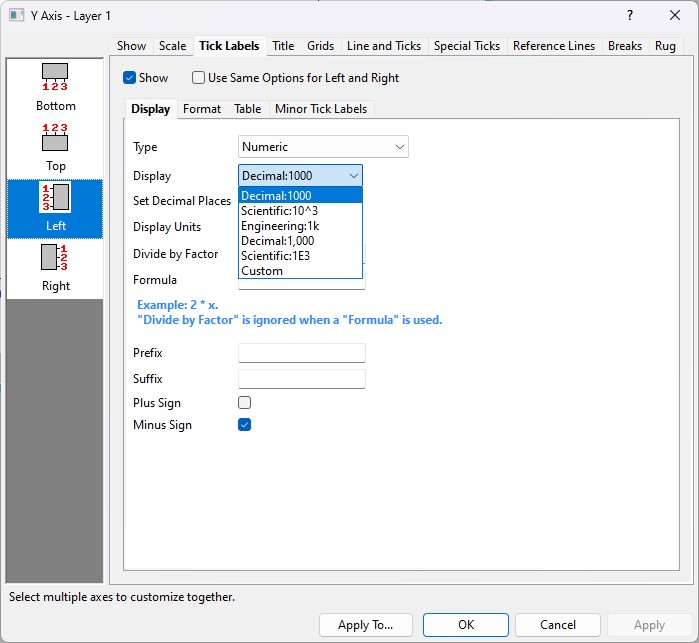Click the Prefix input field
The image size is (699, 643).
(x=302, y=353)
